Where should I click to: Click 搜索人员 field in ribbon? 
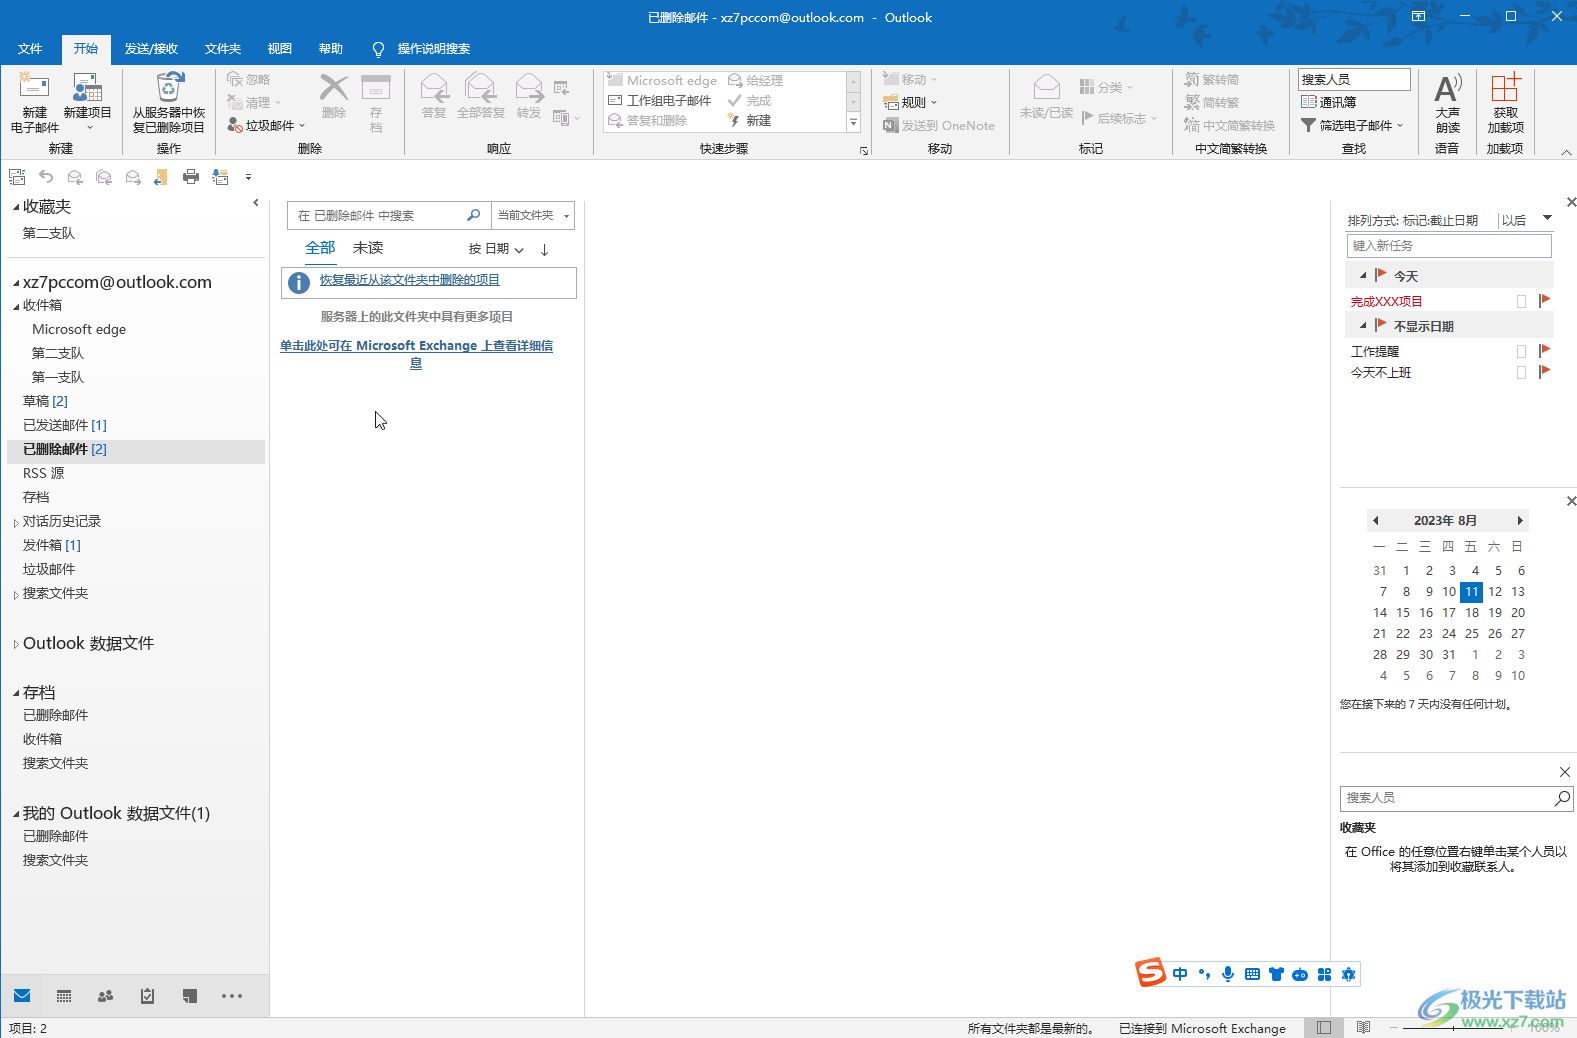coord(1354,79)
